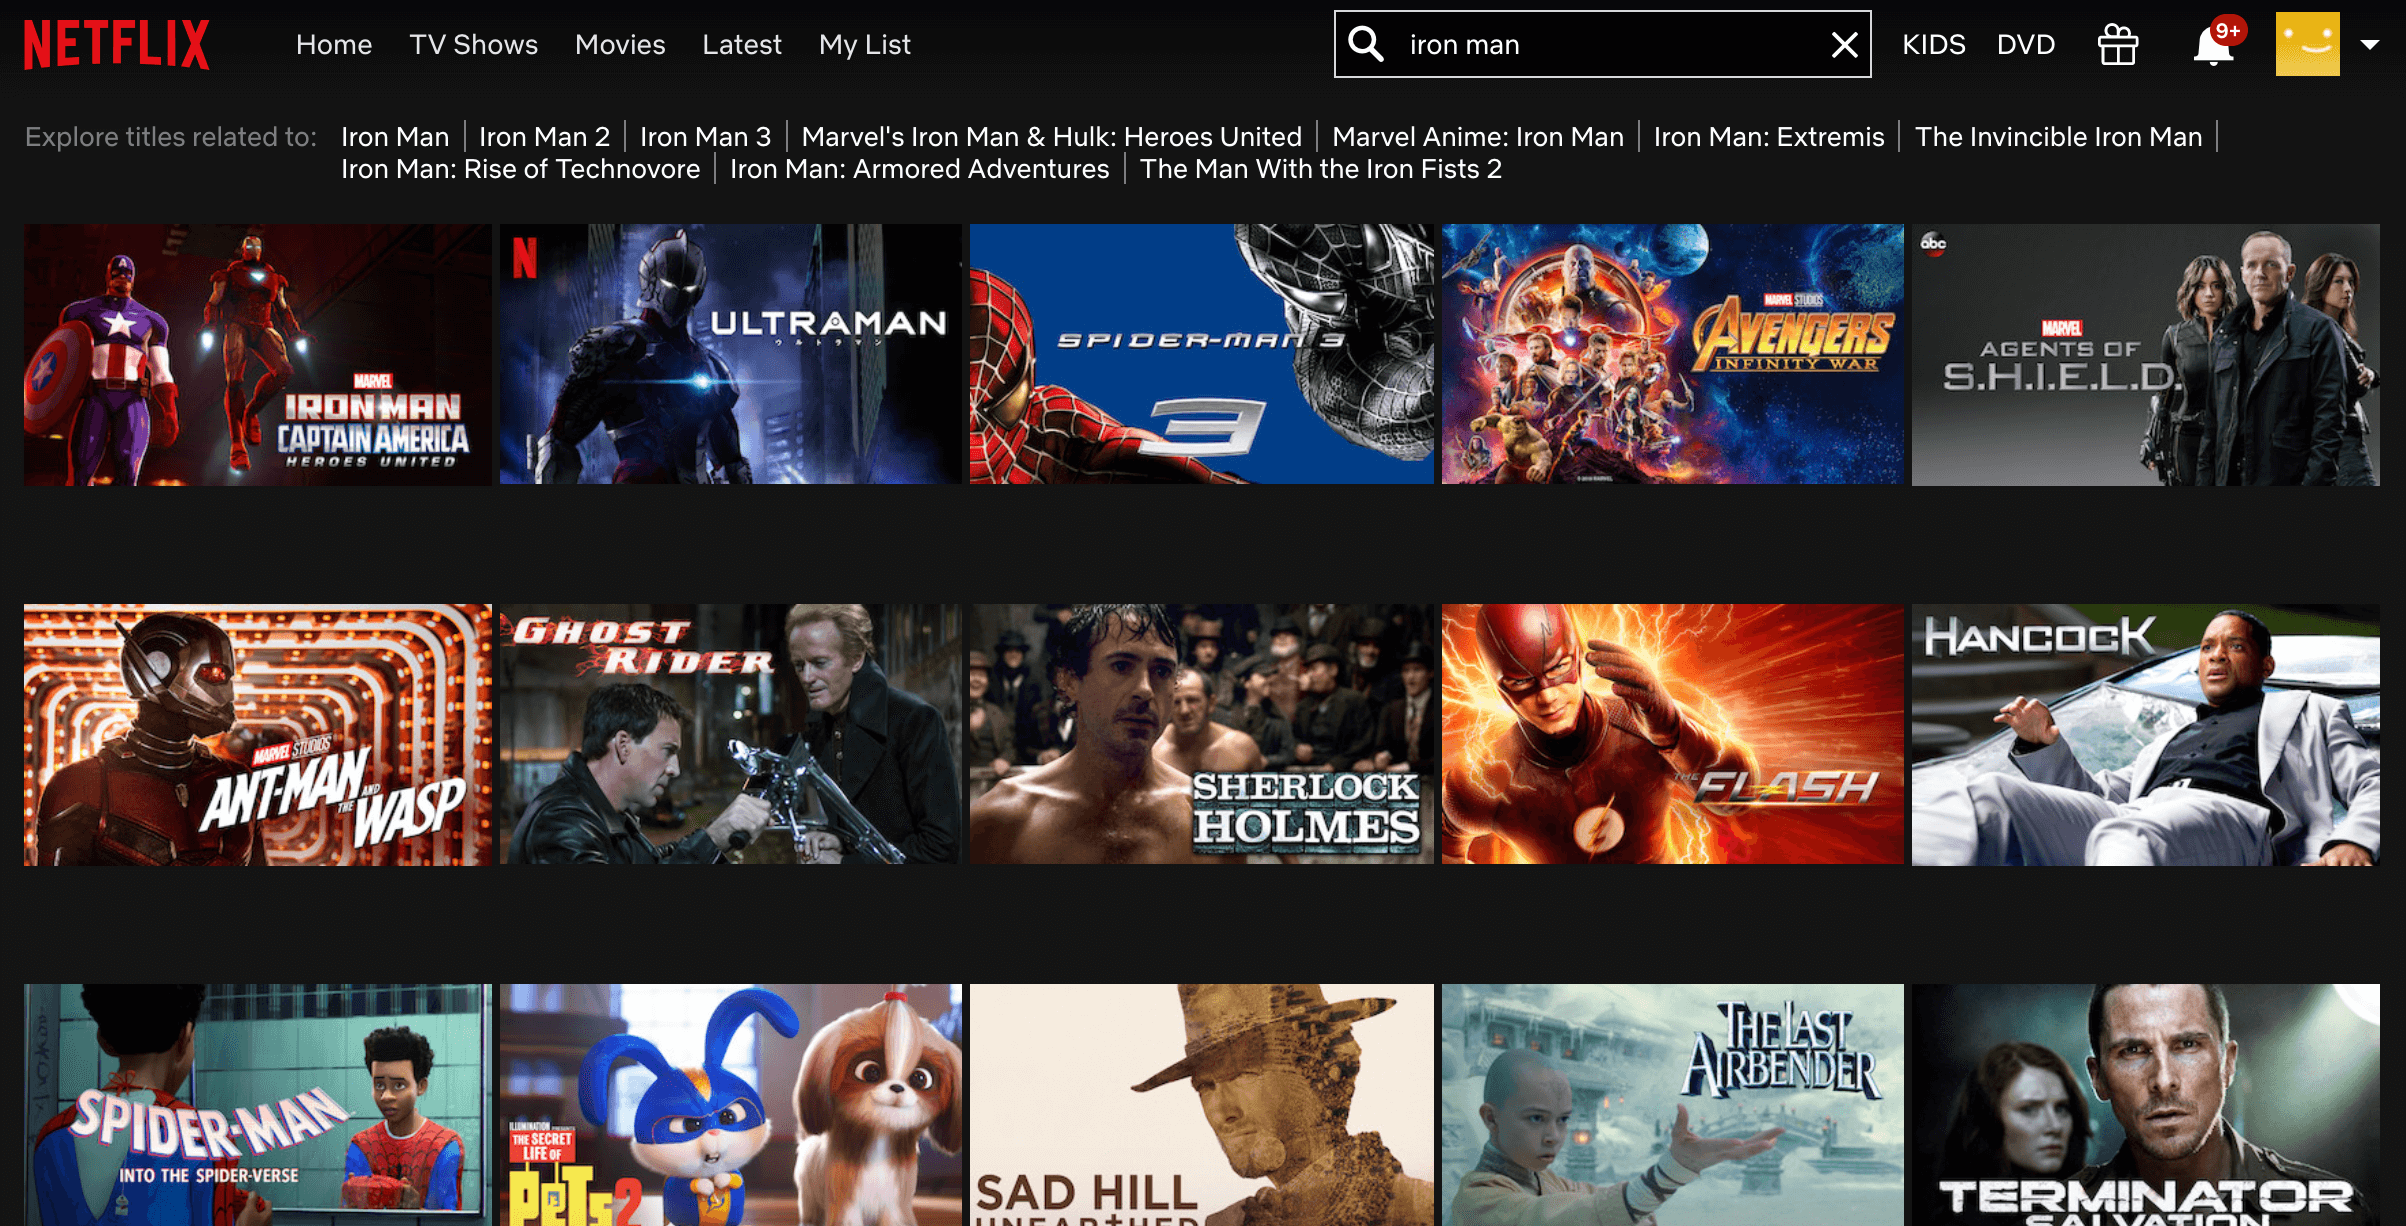Click the notifications bell icon

[x=2211, y=44]
